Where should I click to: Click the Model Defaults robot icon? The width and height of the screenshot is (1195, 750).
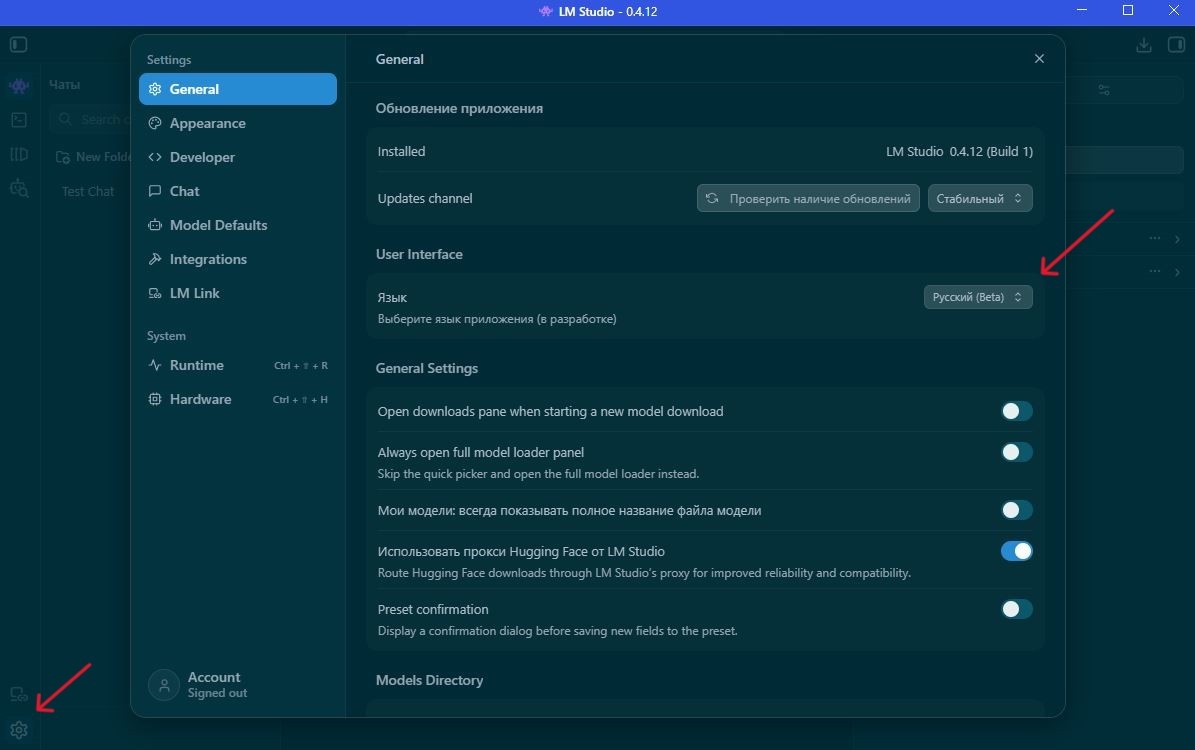[x=155, y=225]
